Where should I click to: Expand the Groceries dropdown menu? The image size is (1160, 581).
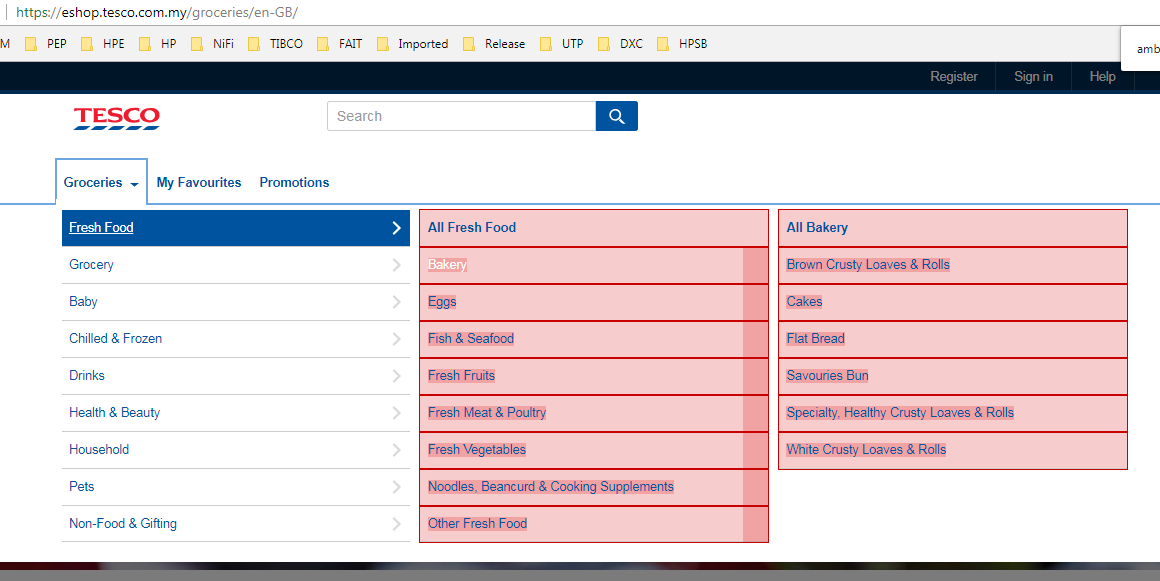point(101,183)
